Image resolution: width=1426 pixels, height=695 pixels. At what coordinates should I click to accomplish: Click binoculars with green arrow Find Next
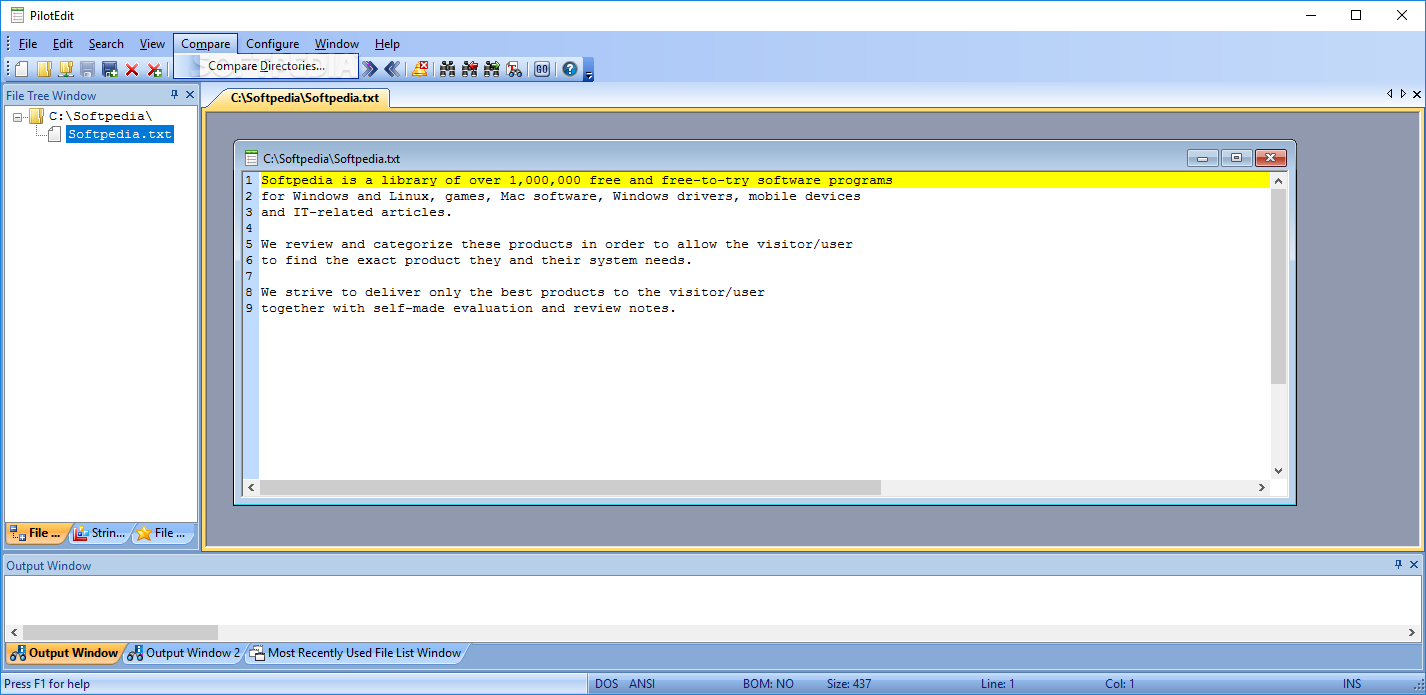pos(491,69)
